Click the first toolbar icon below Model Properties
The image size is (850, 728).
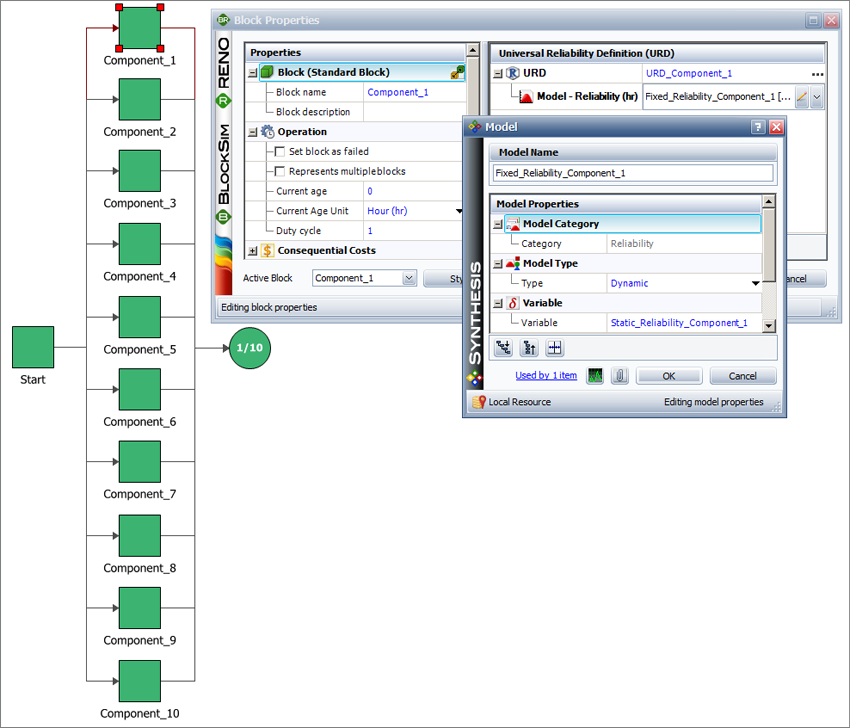[x=504, y=347]
